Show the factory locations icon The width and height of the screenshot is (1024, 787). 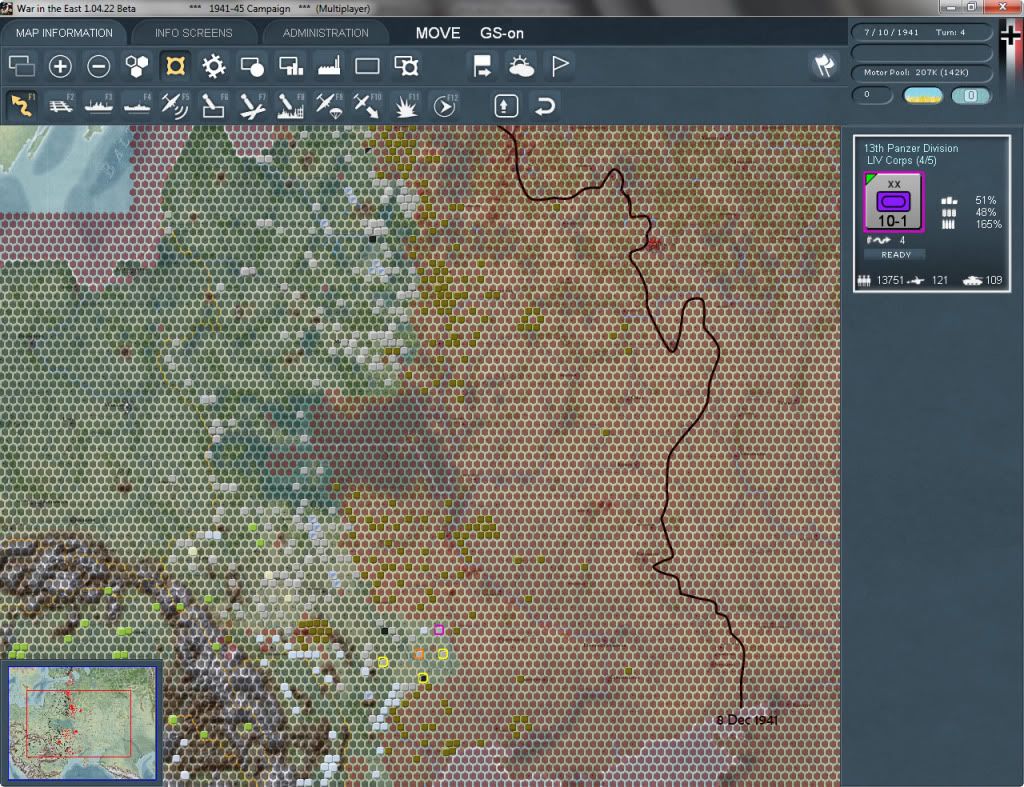[x=328, y=66]
